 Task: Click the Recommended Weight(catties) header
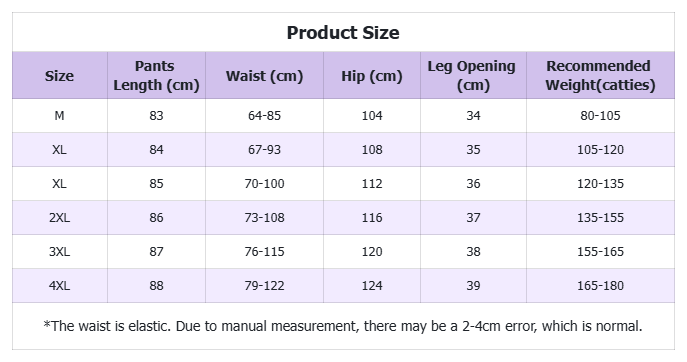click(600, 75)
